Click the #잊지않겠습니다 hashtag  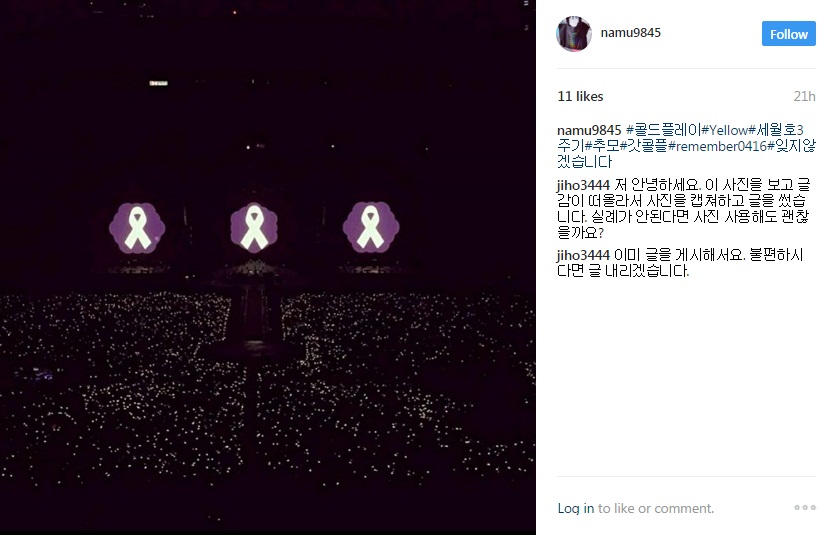click(x=791, y=146)
